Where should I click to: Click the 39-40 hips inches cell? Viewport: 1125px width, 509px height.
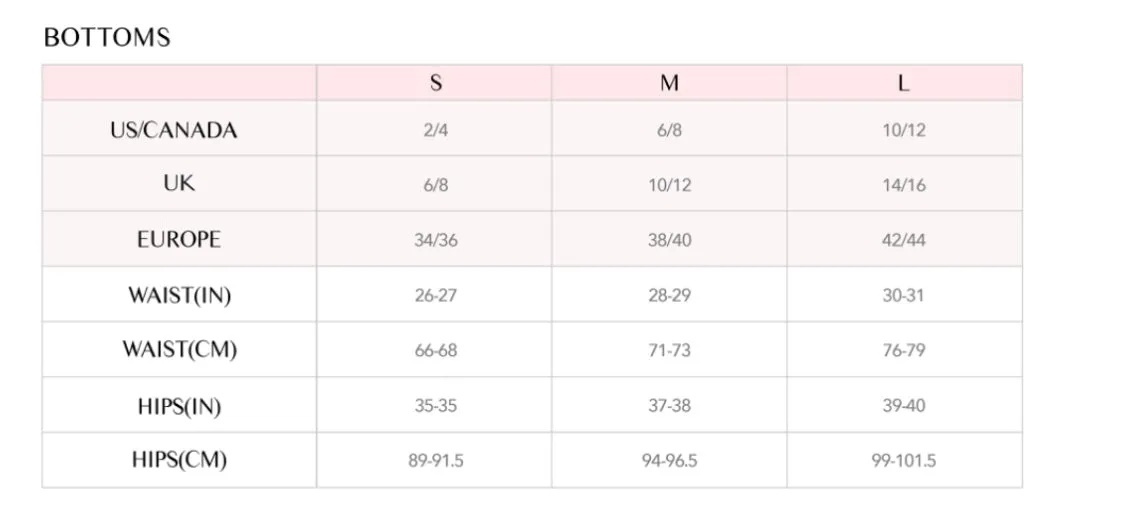904,406
